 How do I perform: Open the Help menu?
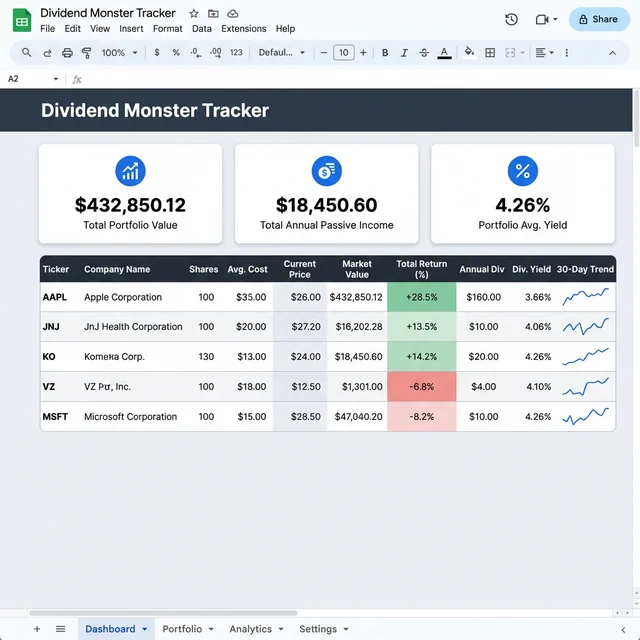pyautogui.click(x=285, y=29)
